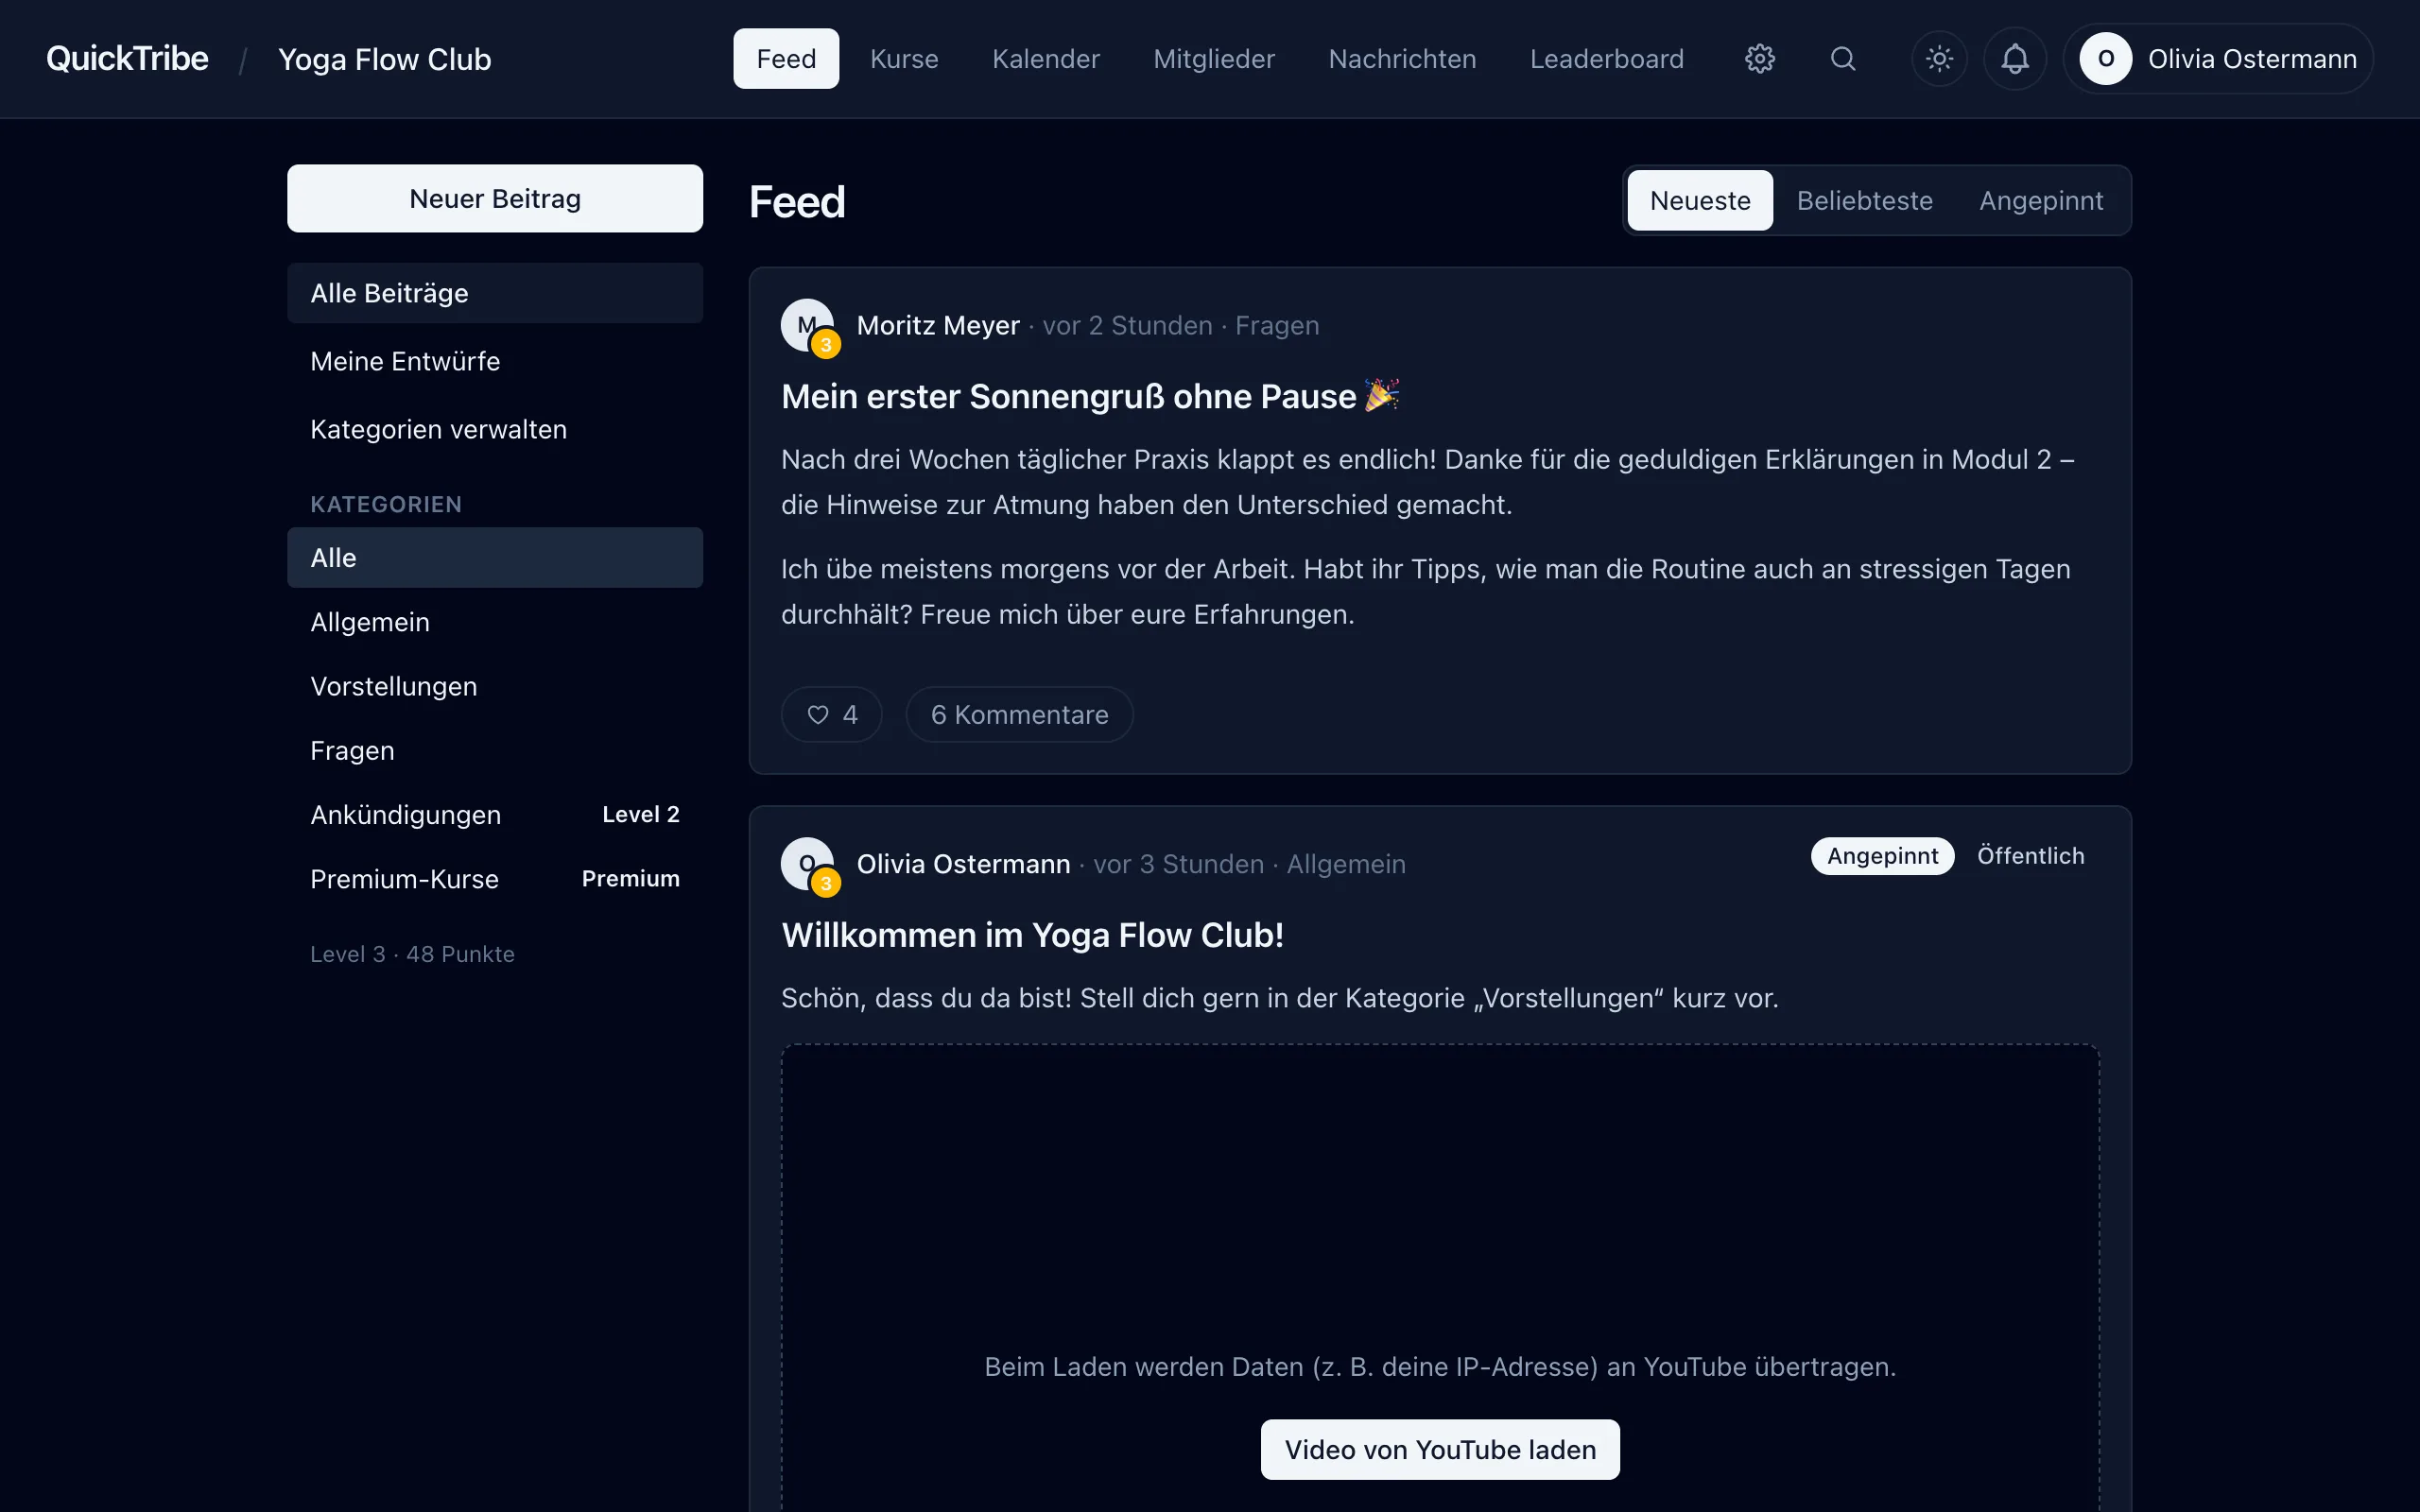The image size is (2420, 1512).
Task: Open notifications bell icon
Action: [x=2014, y=59]
